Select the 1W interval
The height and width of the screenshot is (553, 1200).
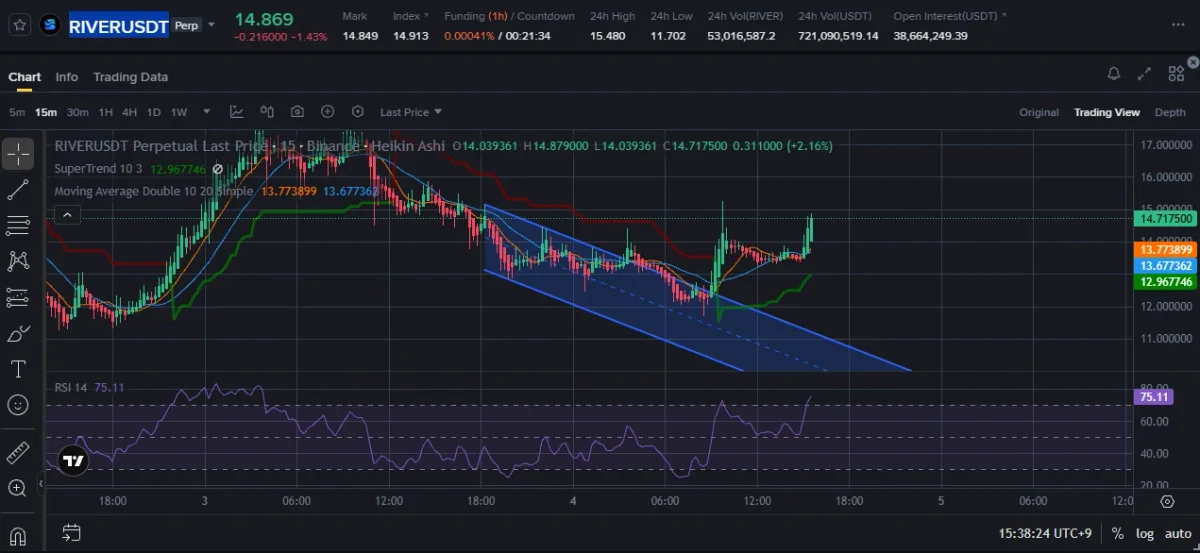[x=179, y=112]
